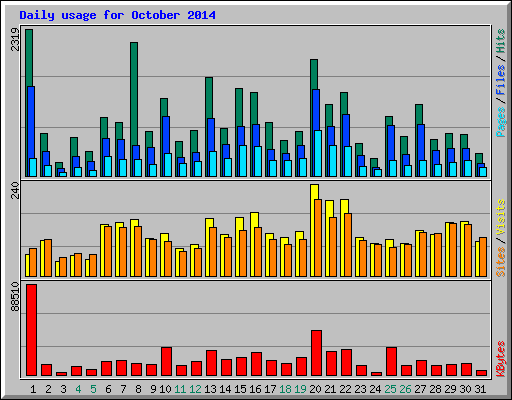Click the day "23" label on the x-axis

tap(360, 389)
